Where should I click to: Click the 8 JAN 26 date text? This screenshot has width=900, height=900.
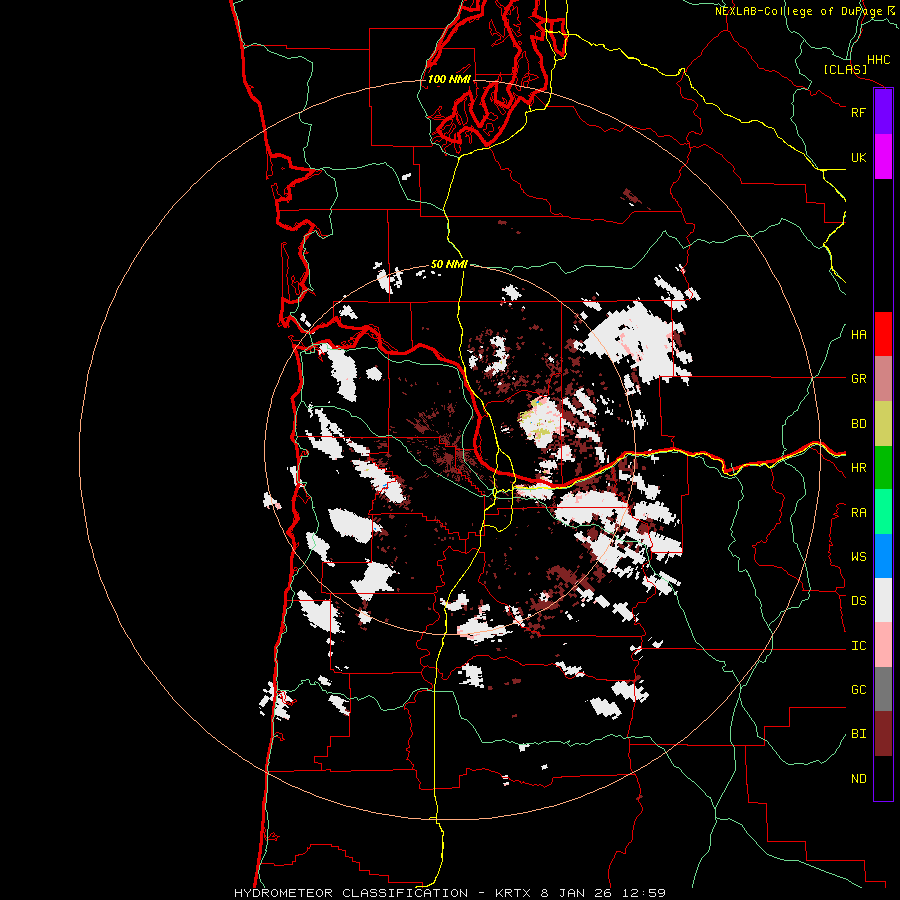click(575, 893)
